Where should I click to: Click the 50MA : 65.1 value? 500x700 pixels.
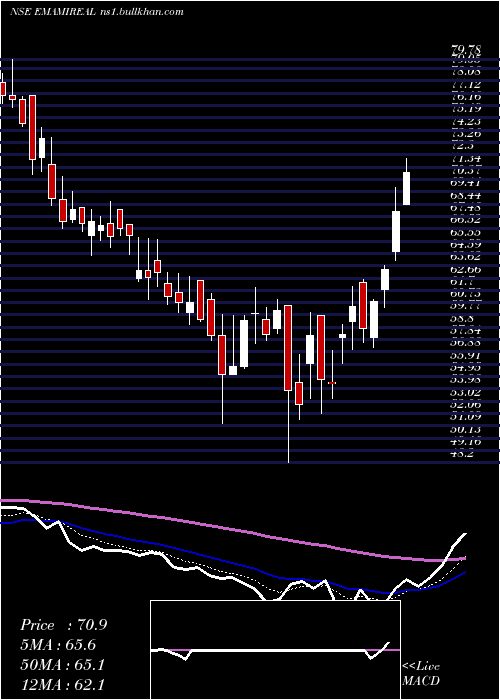pyautogui.click(x=62, y=665)
